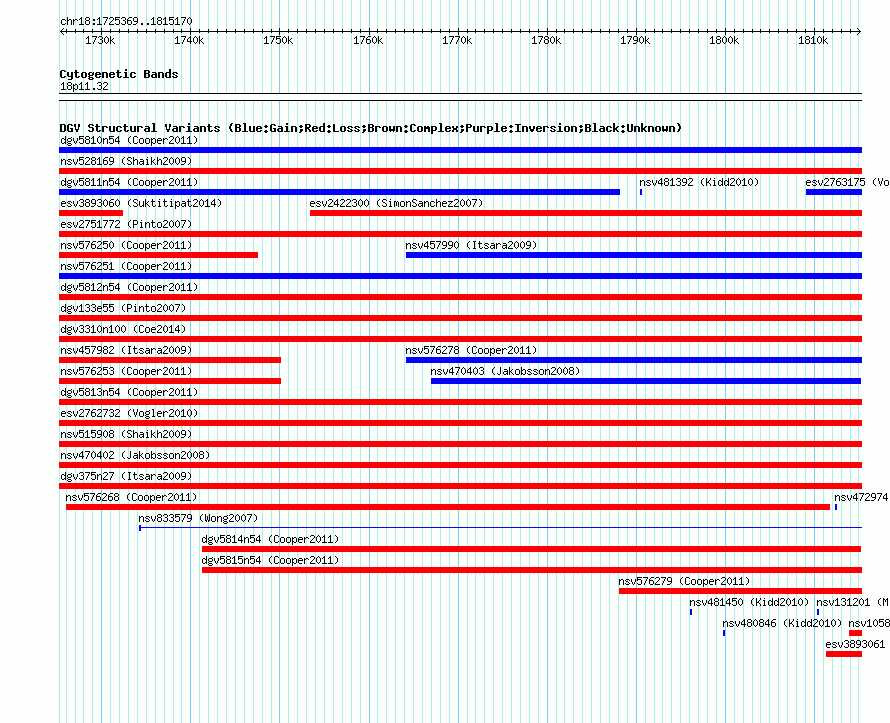Screen dimensions: 890x723
Task: Select dgv3310n100 (Coe2014) label
Action: click(123, 329)
